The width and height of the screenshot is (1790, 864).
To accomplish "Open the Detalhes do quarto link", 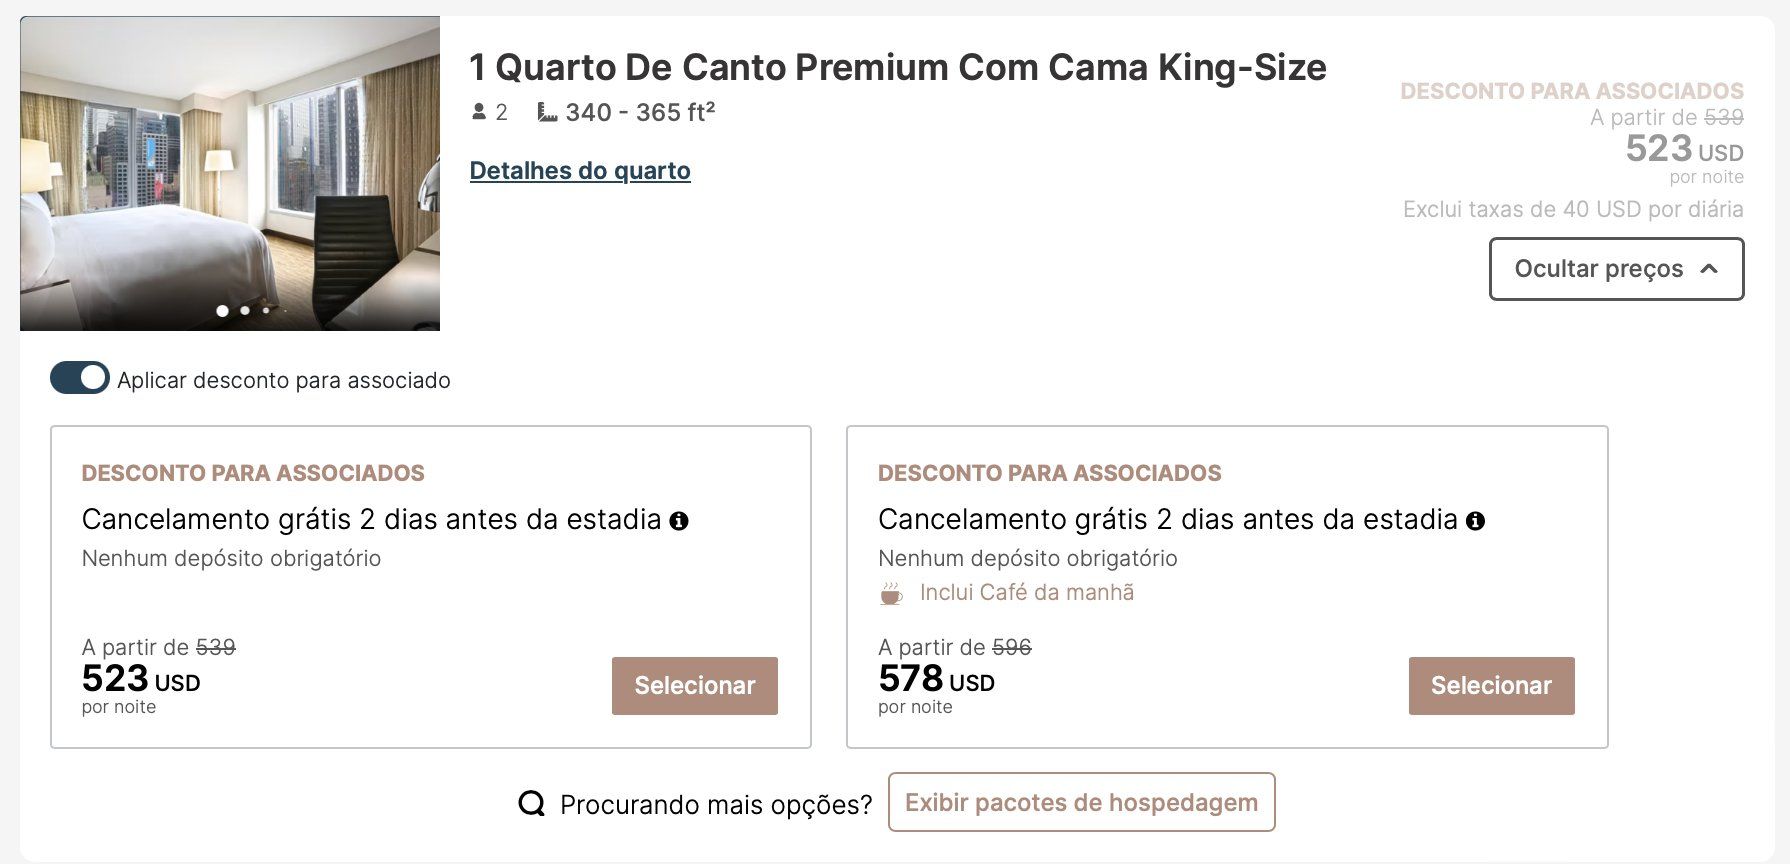I will tap(580, 171).
